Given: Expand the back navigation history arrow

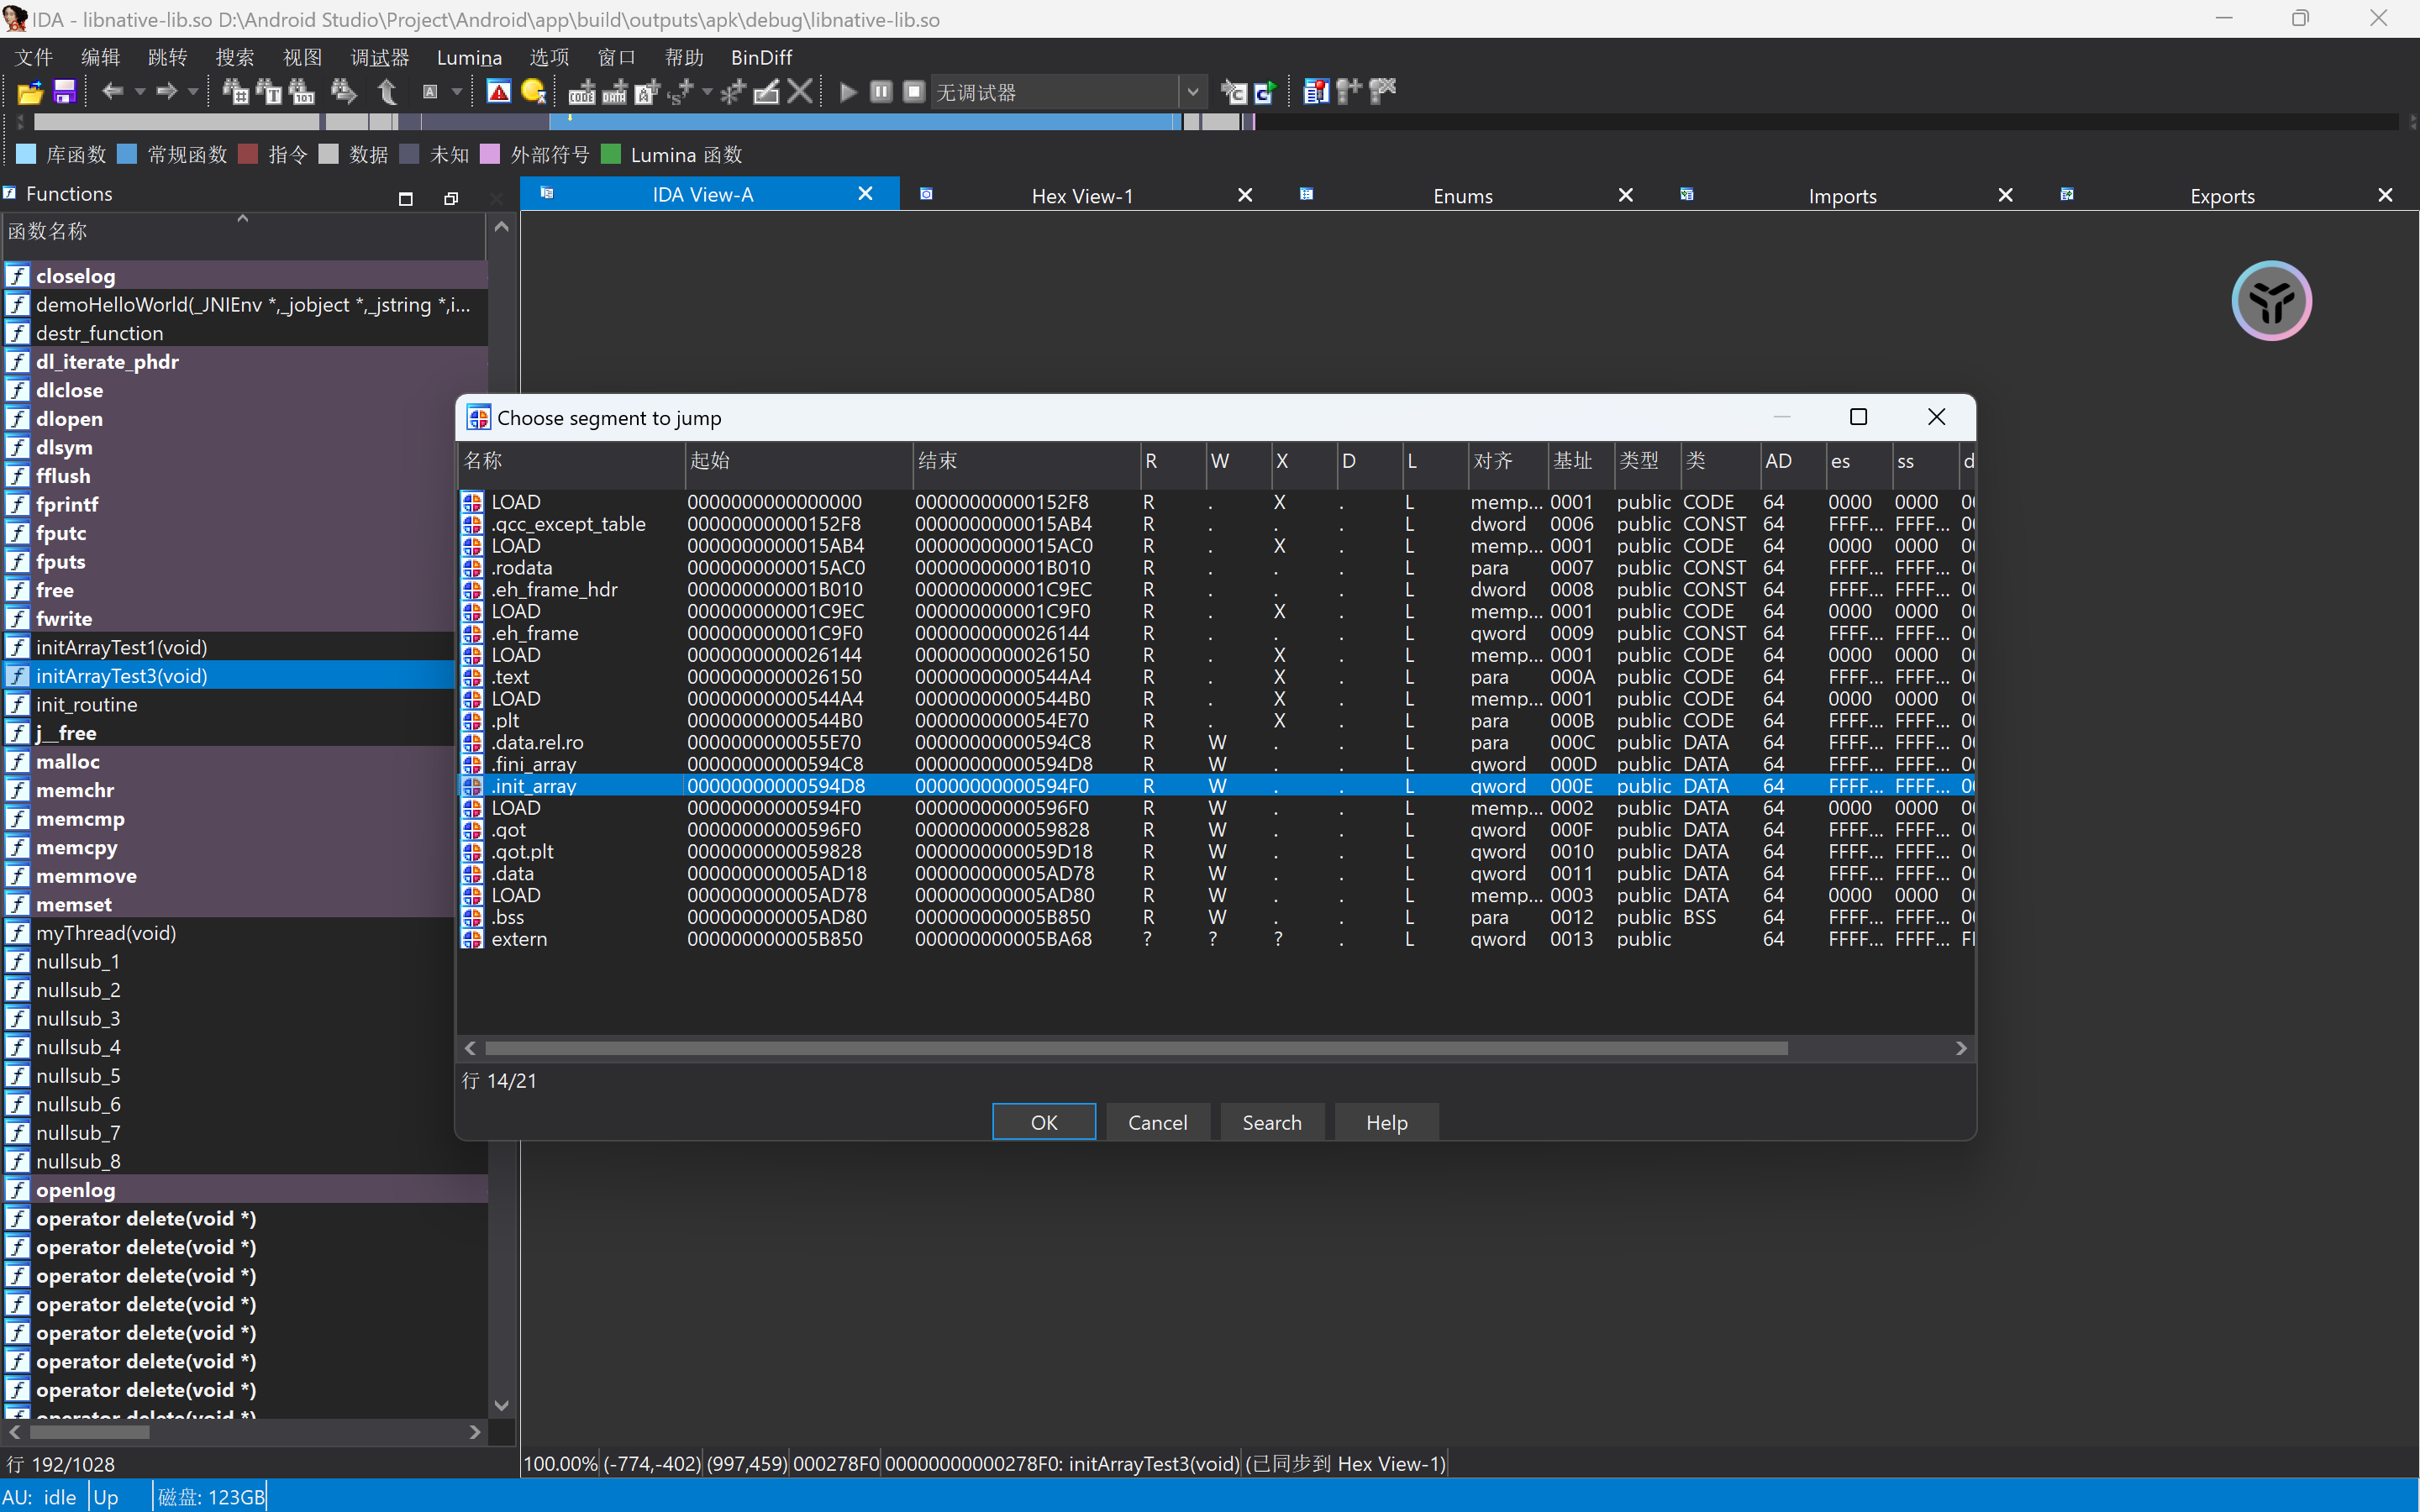Looking at the screenshot, I should [140, 93].
